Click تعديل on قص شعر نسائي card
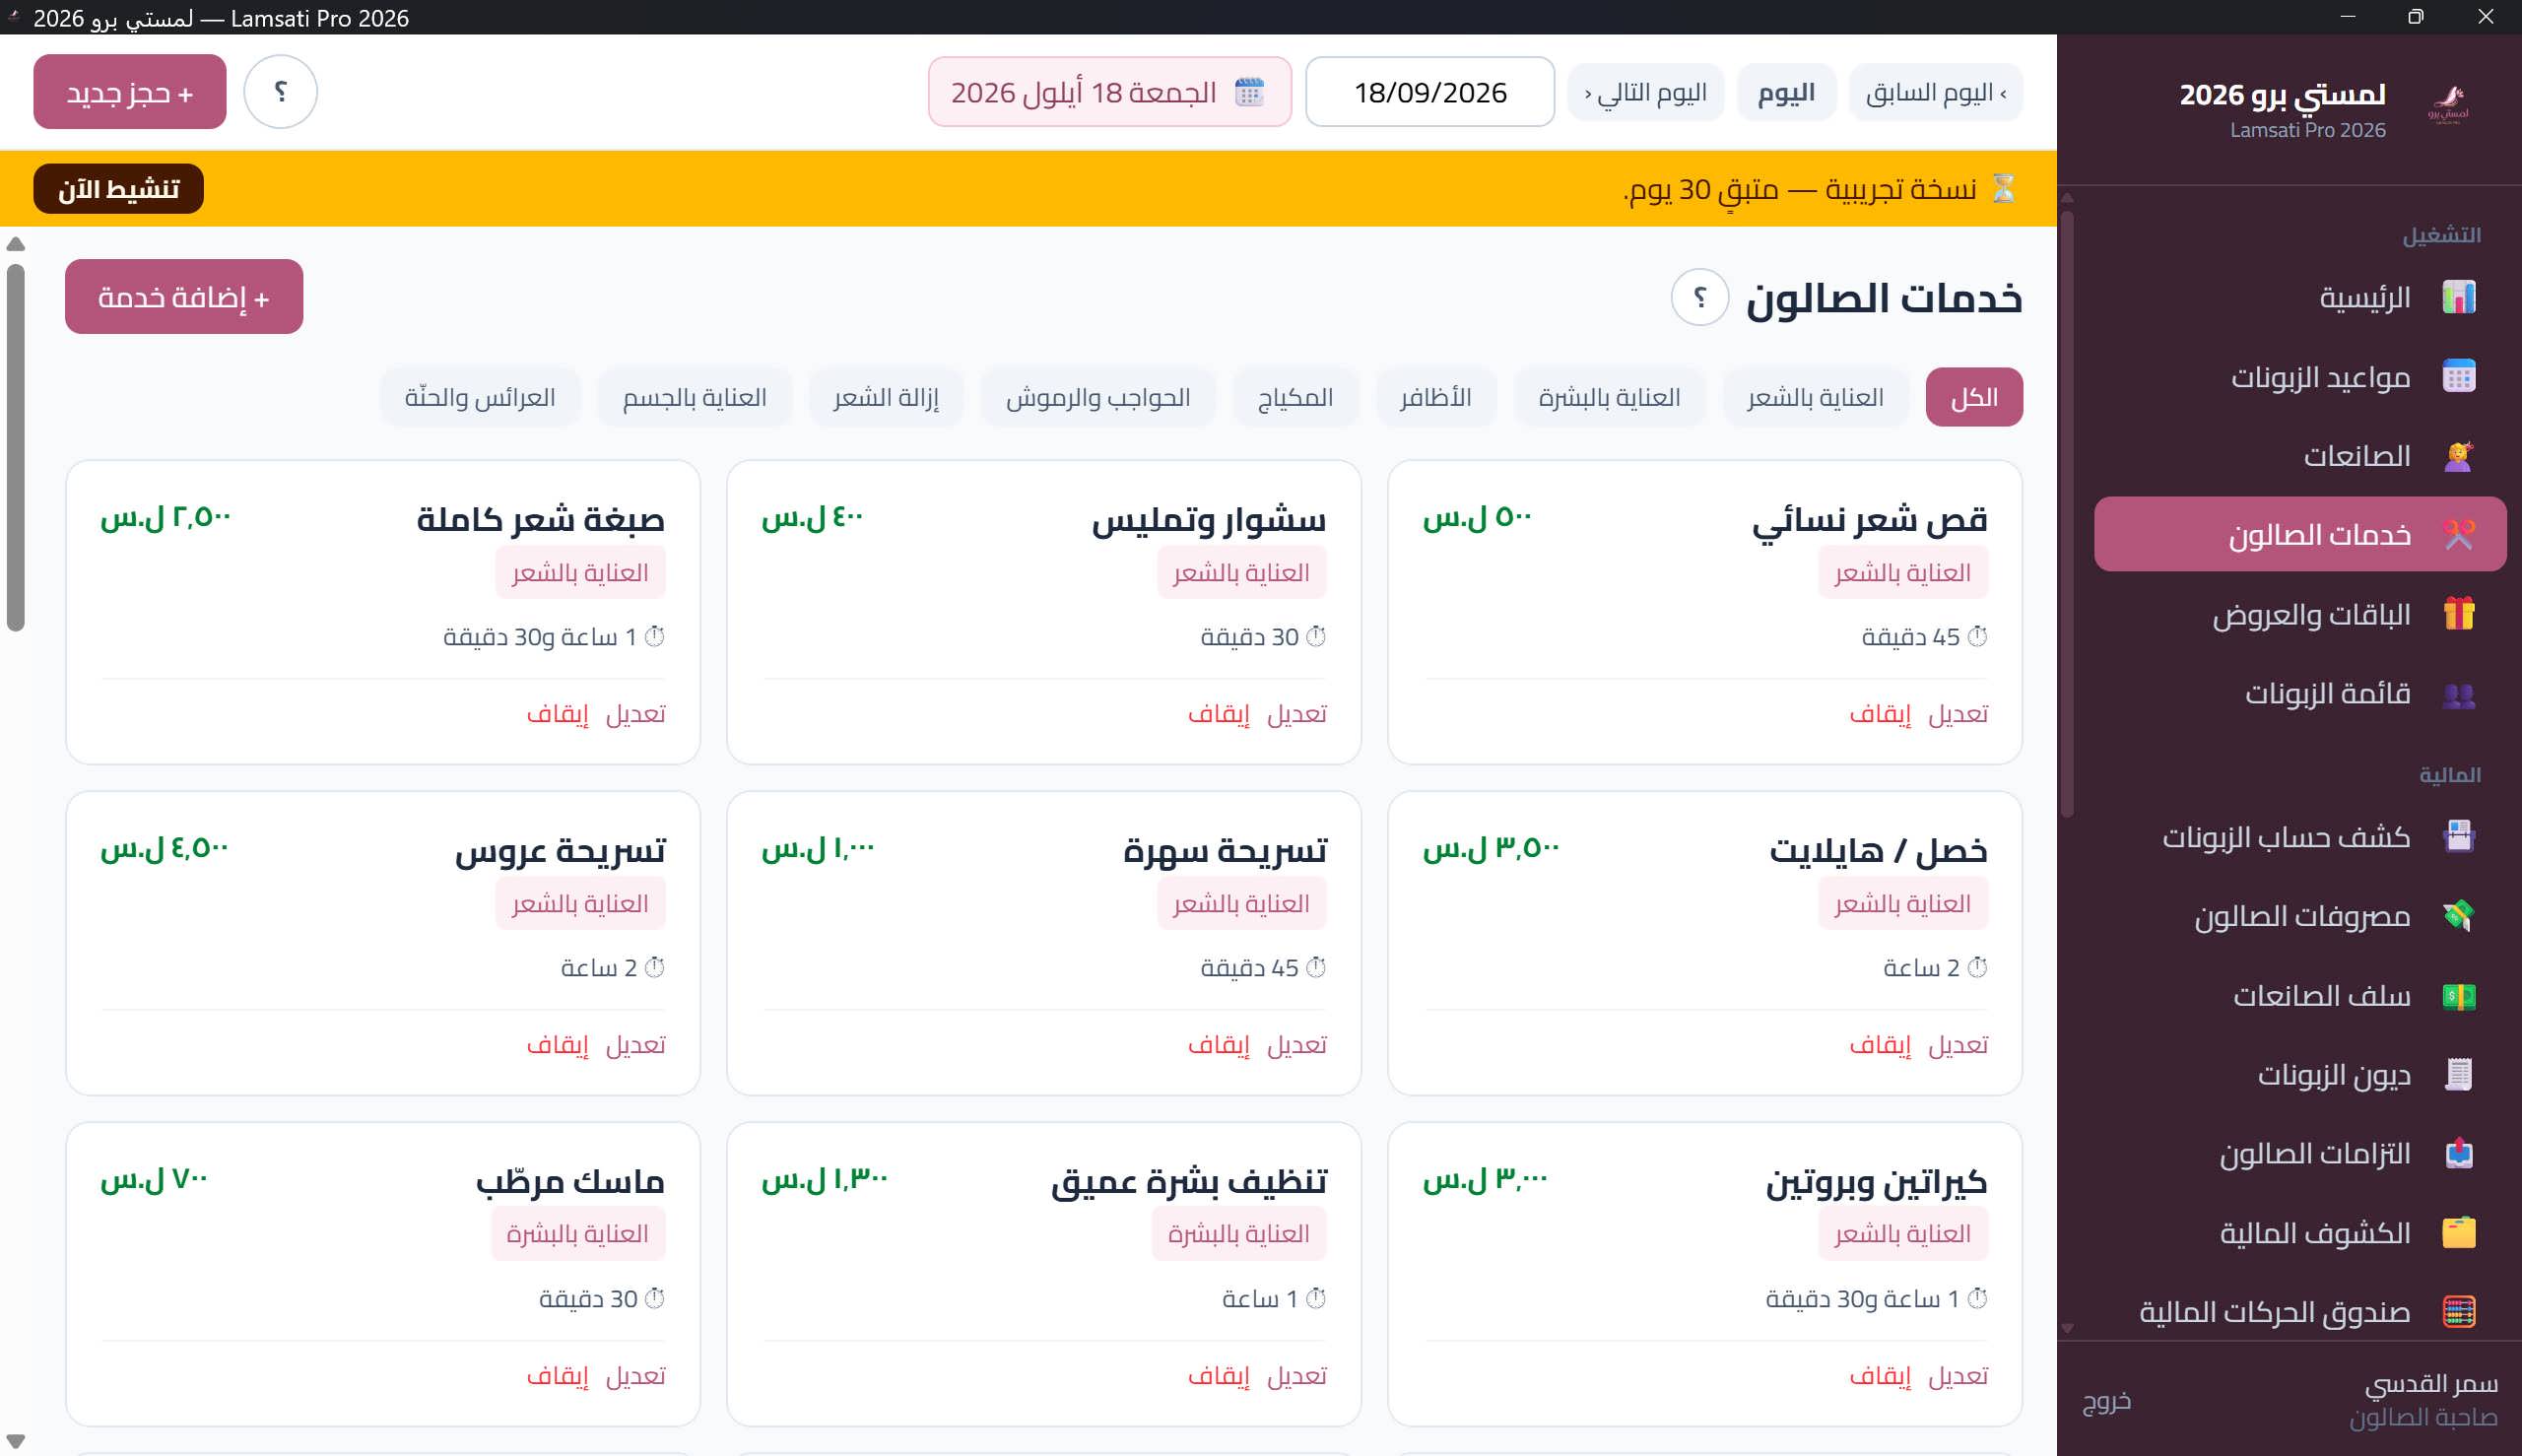2522x1456 pixels. [x=1958, y=713]
